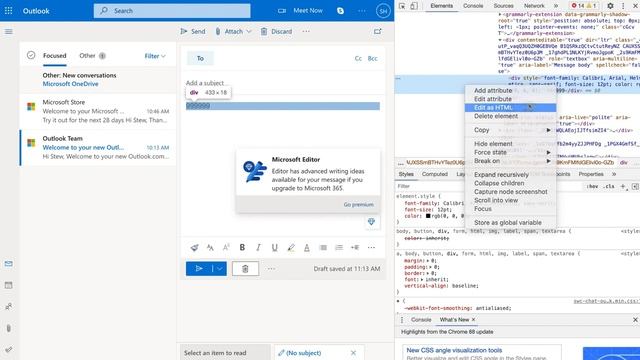The image size is (640, 360).
Task: Click the To recipients button
Action: pyautogui.click(x=200, y=58)
